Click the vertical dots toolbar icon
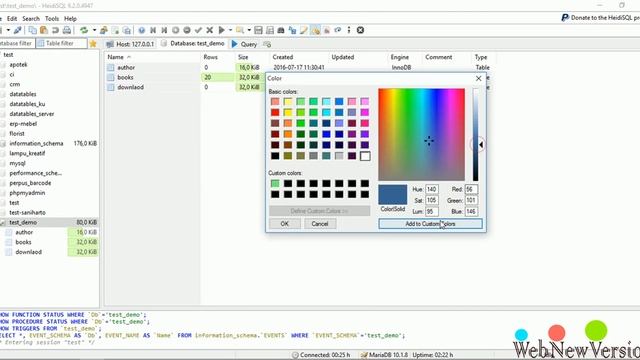Viewport: 640px width, 360px height. pyautogui.click(x=349, y=30)
